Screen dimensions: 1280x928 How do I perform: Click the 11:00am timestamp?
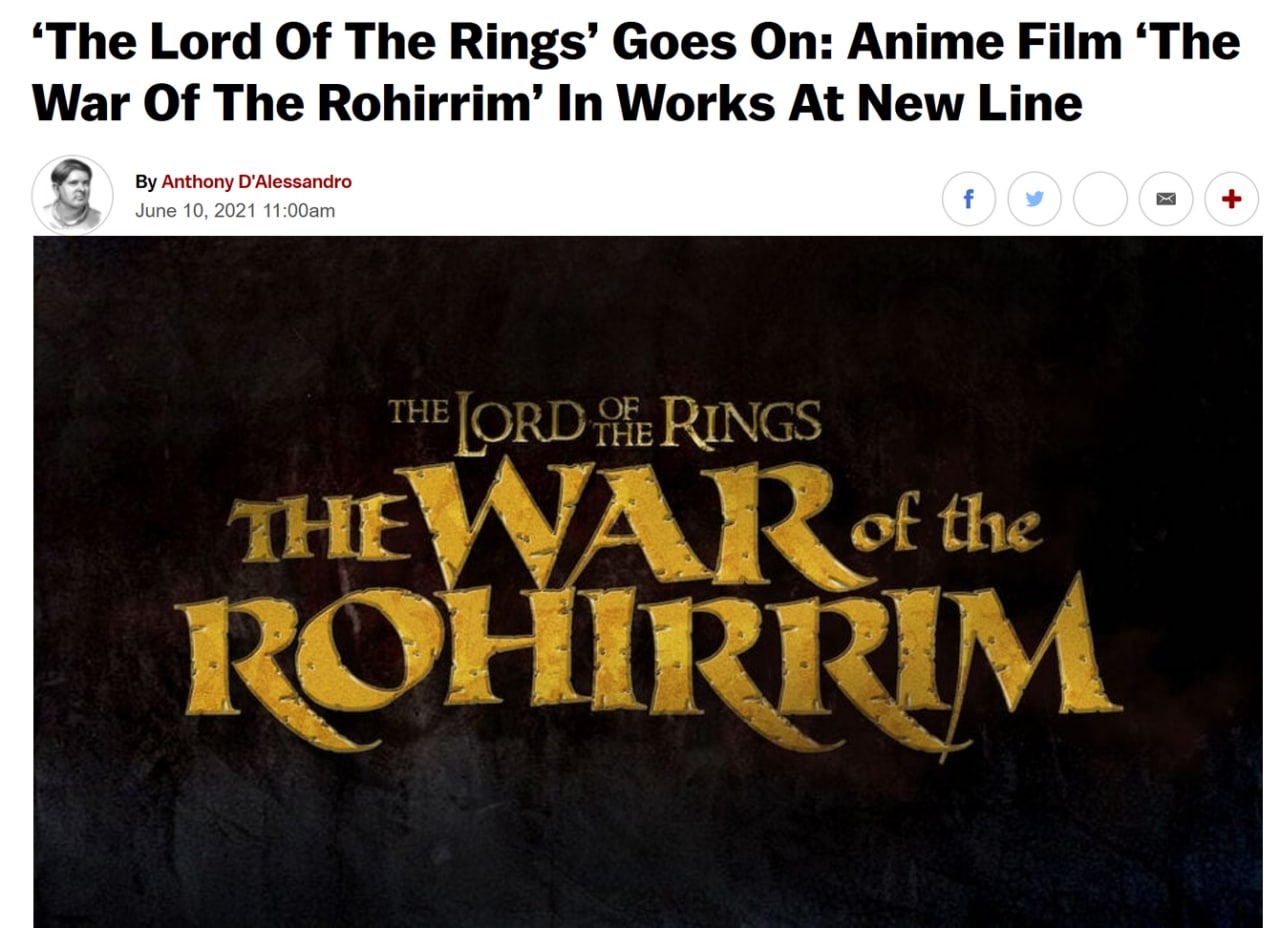(x=297, y=211)
